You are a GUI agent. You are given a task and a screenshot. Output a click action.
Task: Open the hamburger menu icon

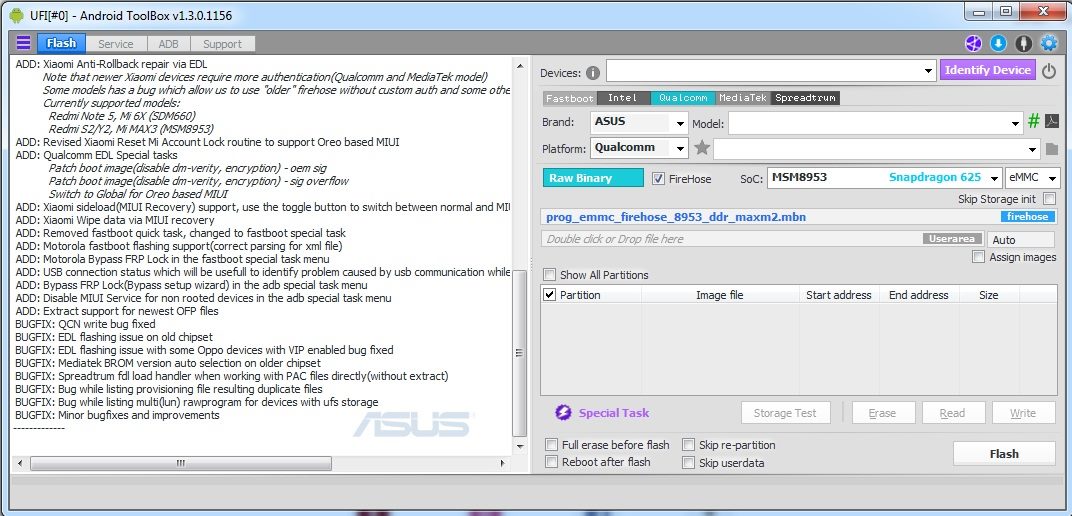[23, 43]
